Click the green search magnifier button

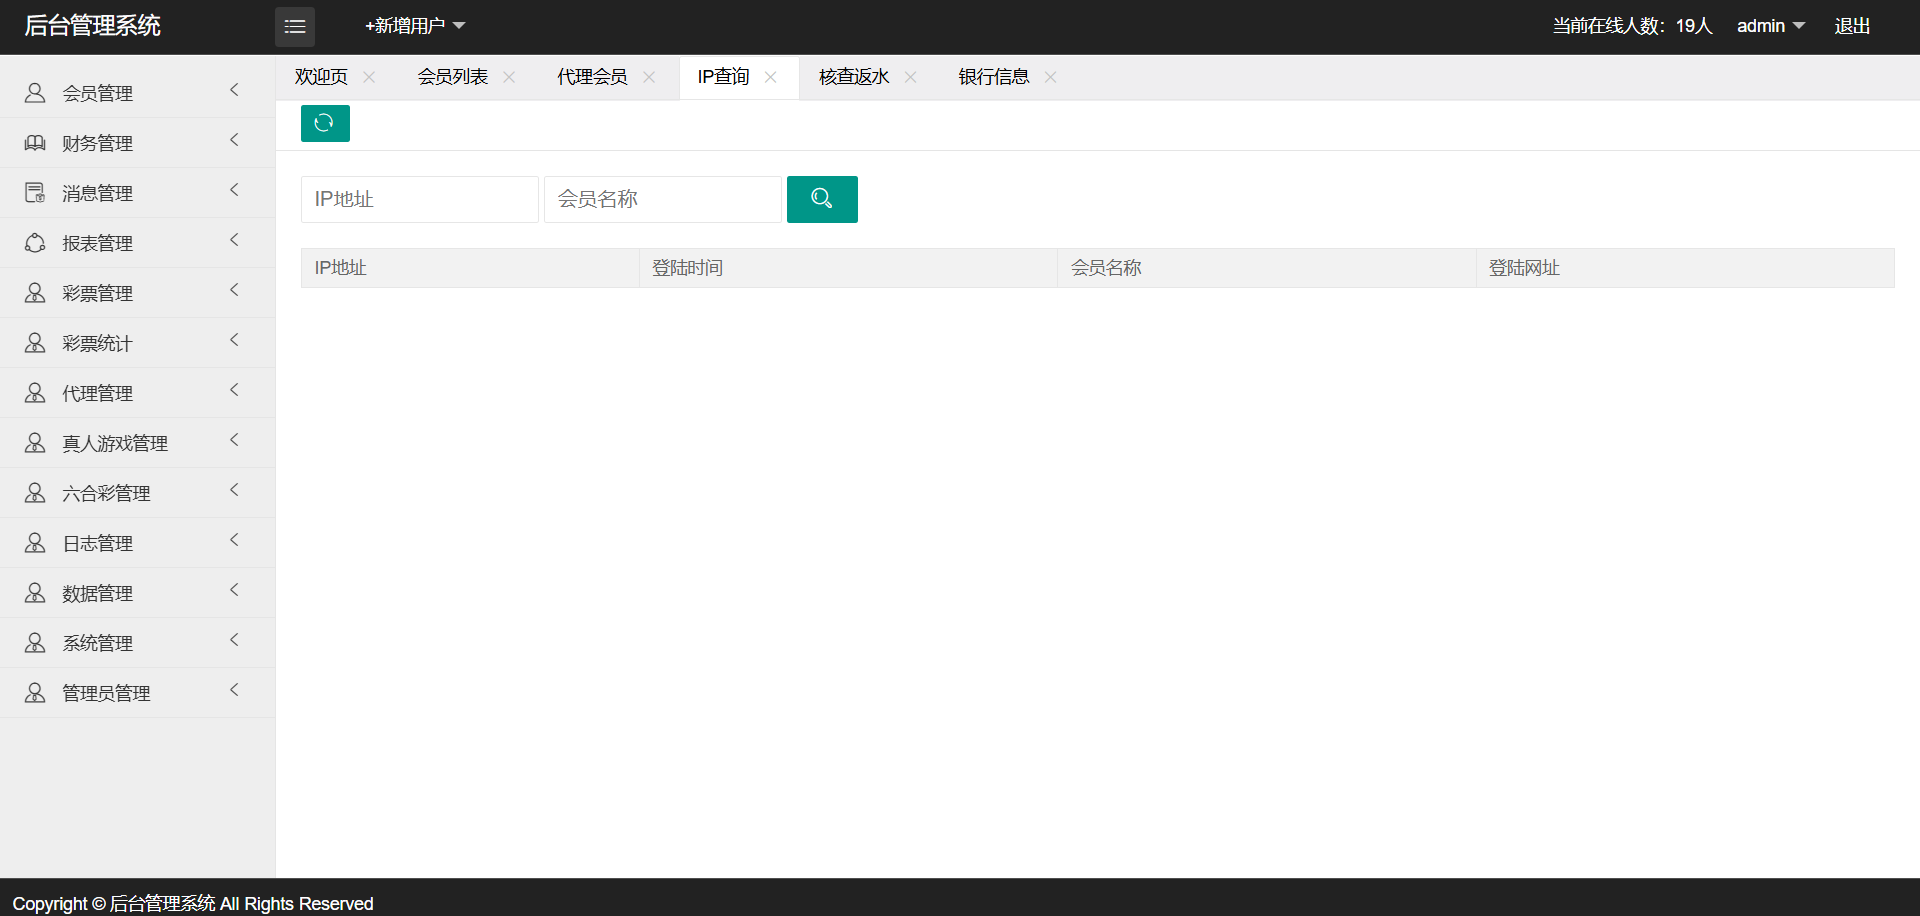pos(822,199)
